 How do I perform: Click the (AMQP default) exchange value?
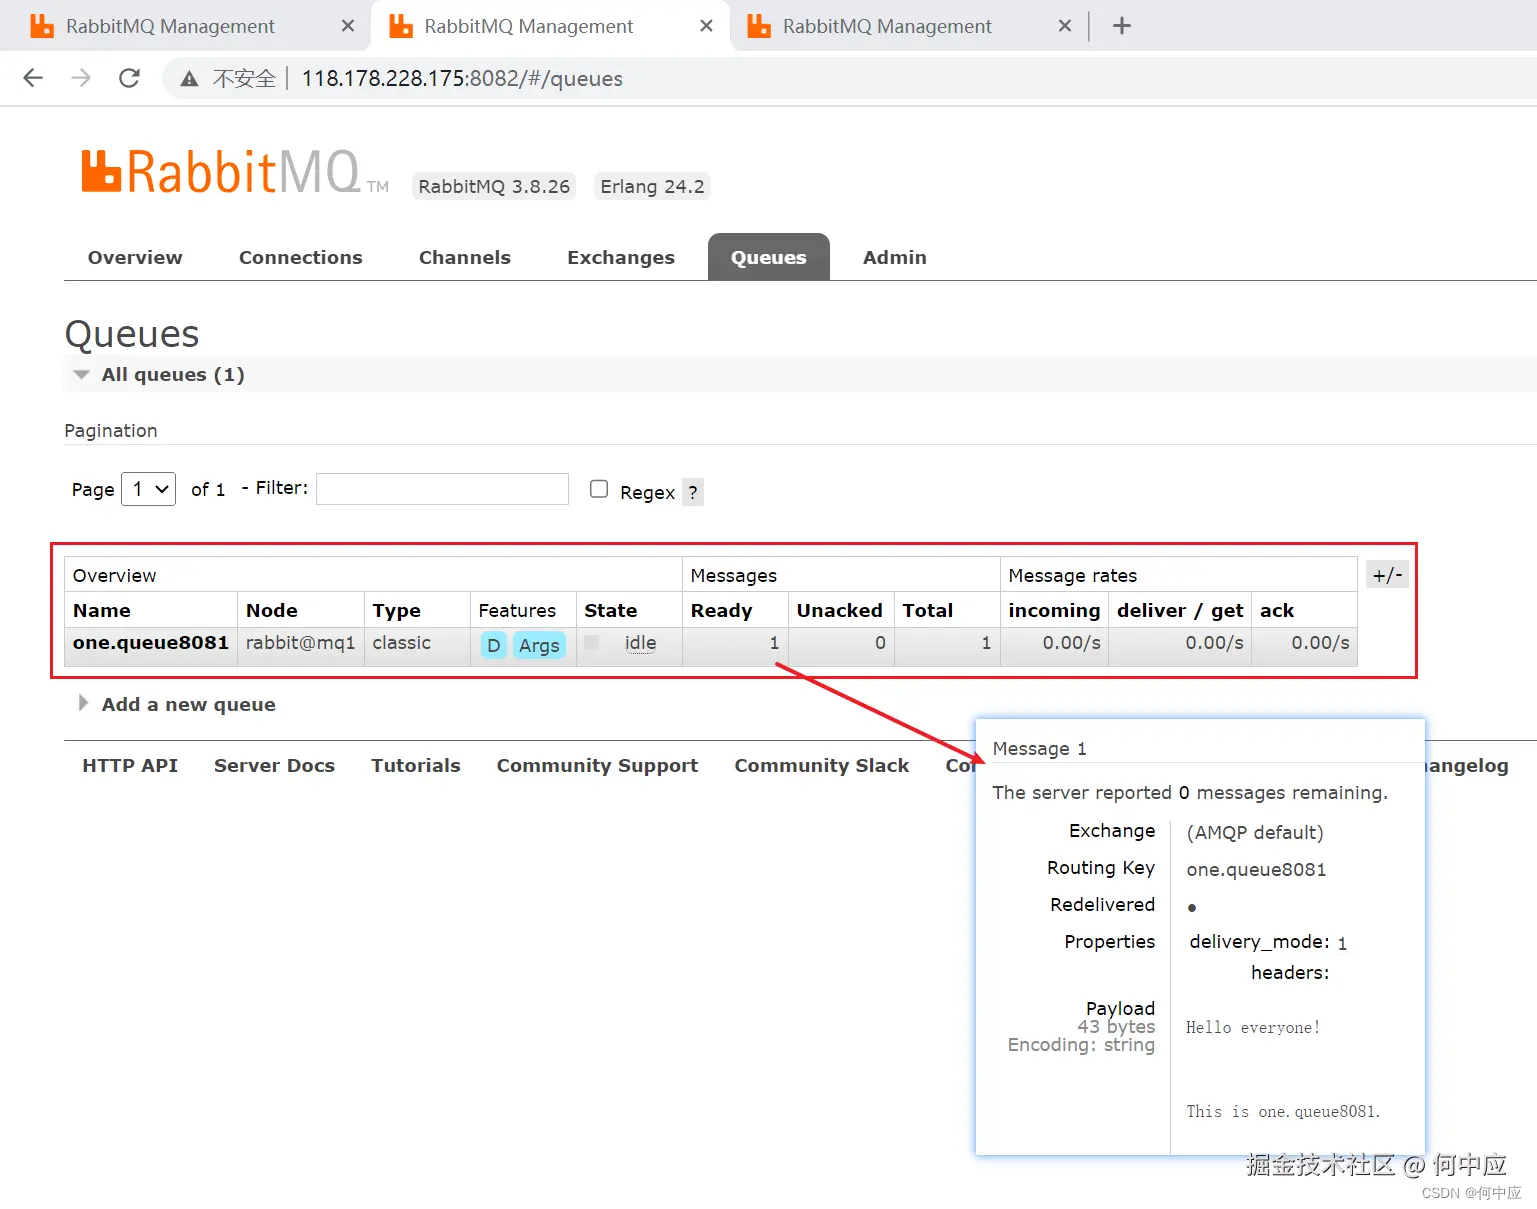pos(1255,833)
